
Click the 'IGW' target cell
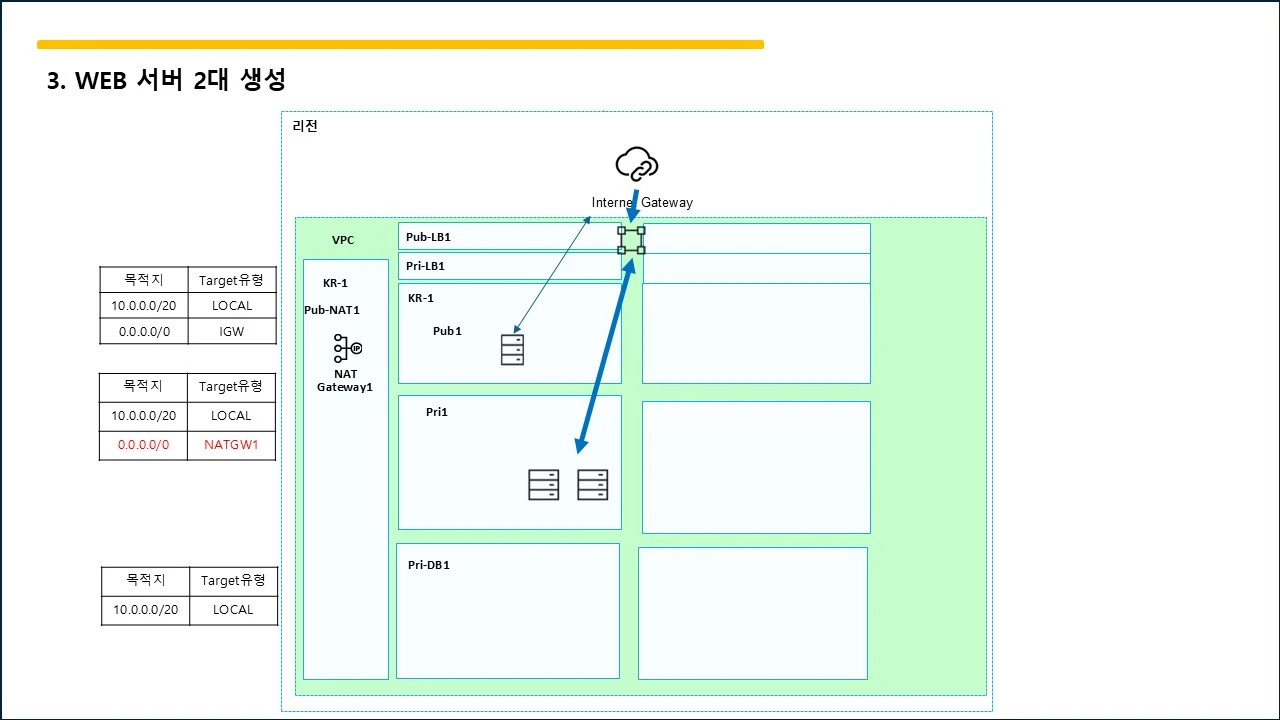pyautogui.click(x=232, y=332)
